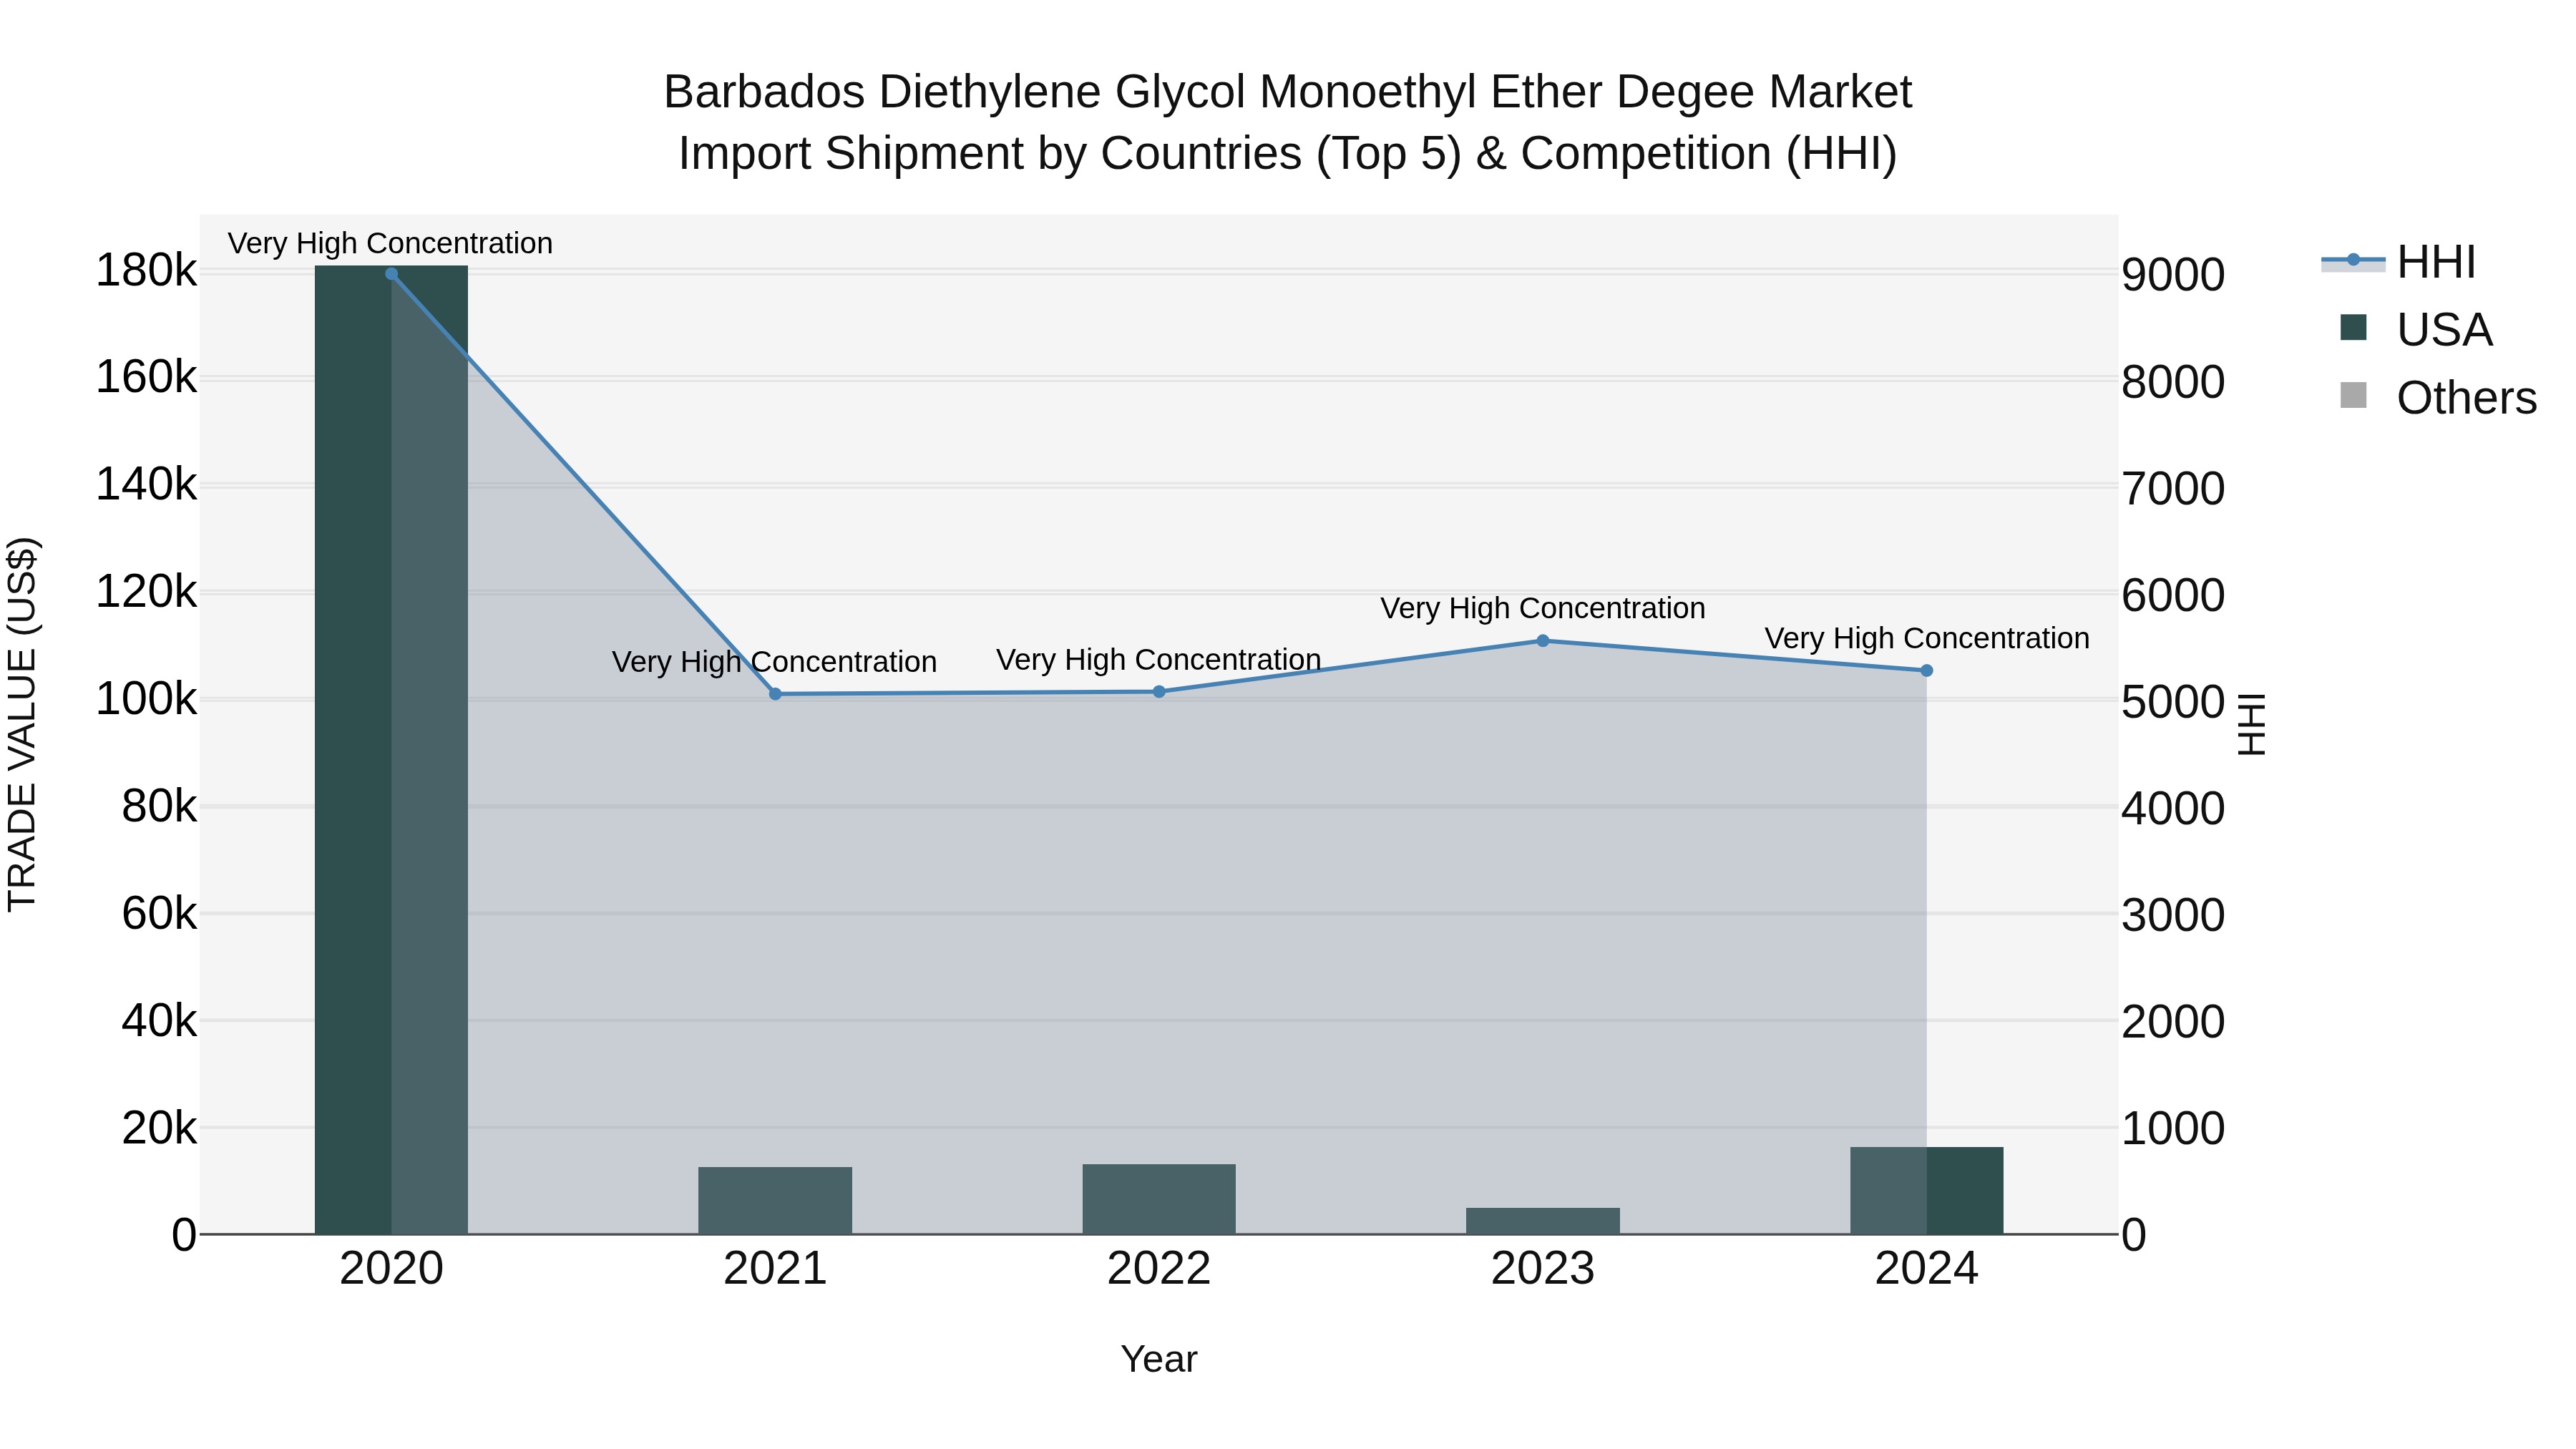Click the 2022 trade value bar
The height and width of the screenshot is (1449, 2576).
(1159, 1200)
